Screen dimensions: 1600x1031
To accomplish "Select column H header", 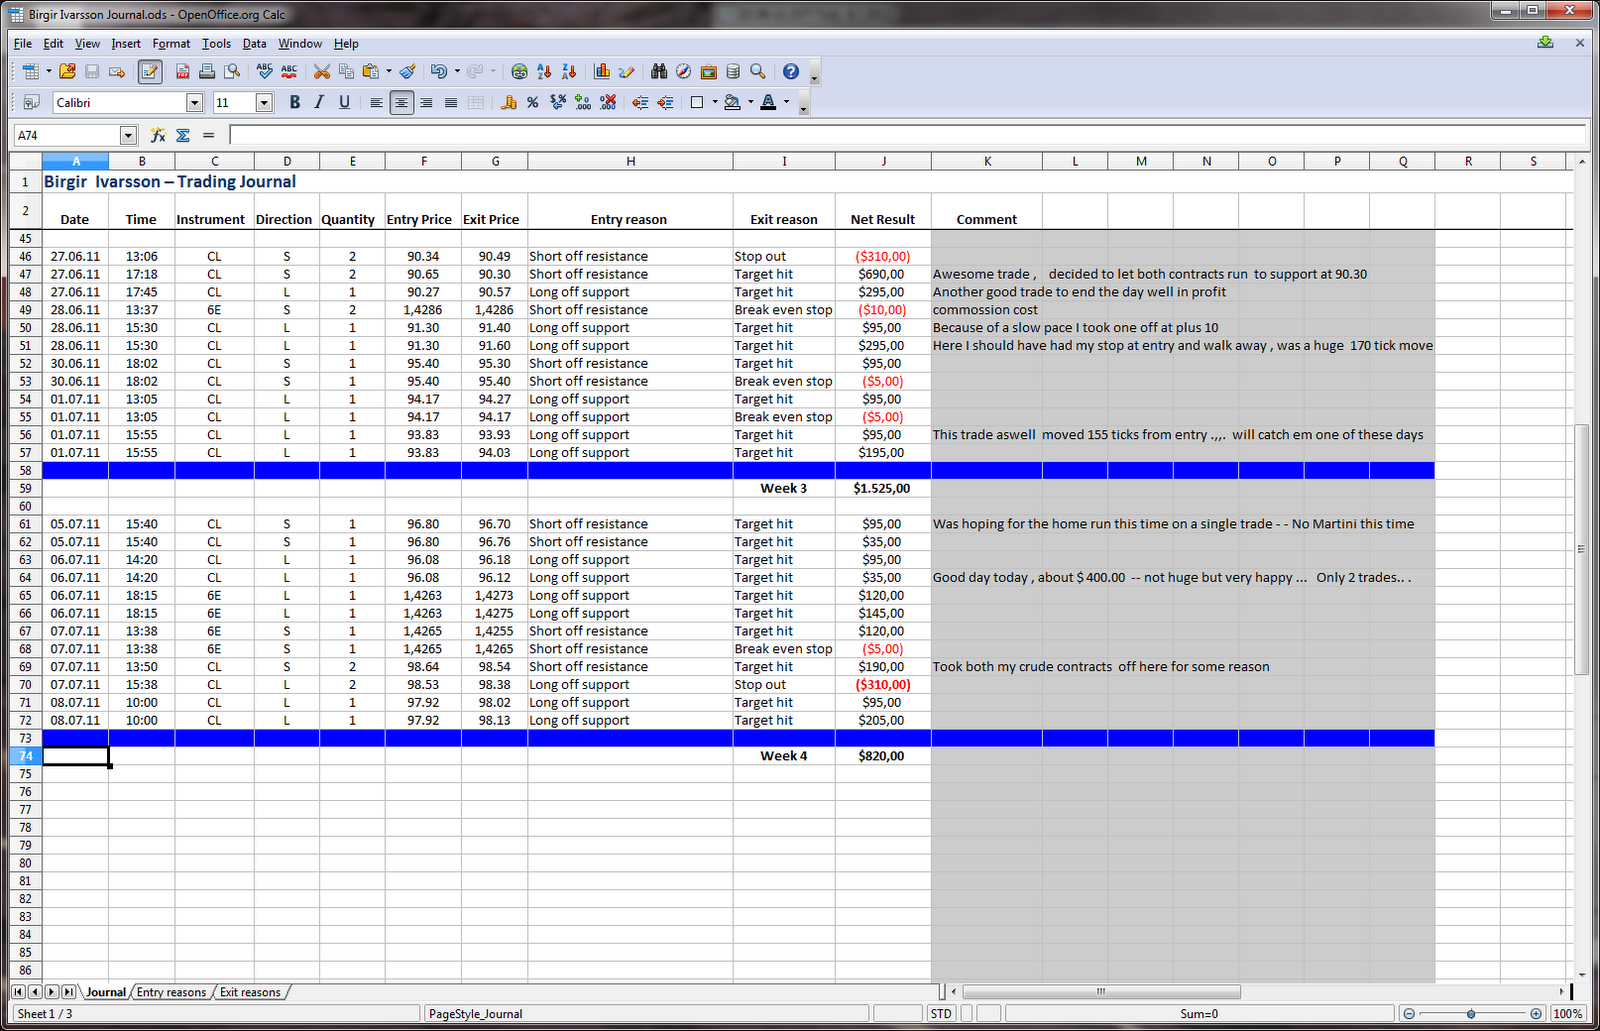I will [x=630, y=161].
